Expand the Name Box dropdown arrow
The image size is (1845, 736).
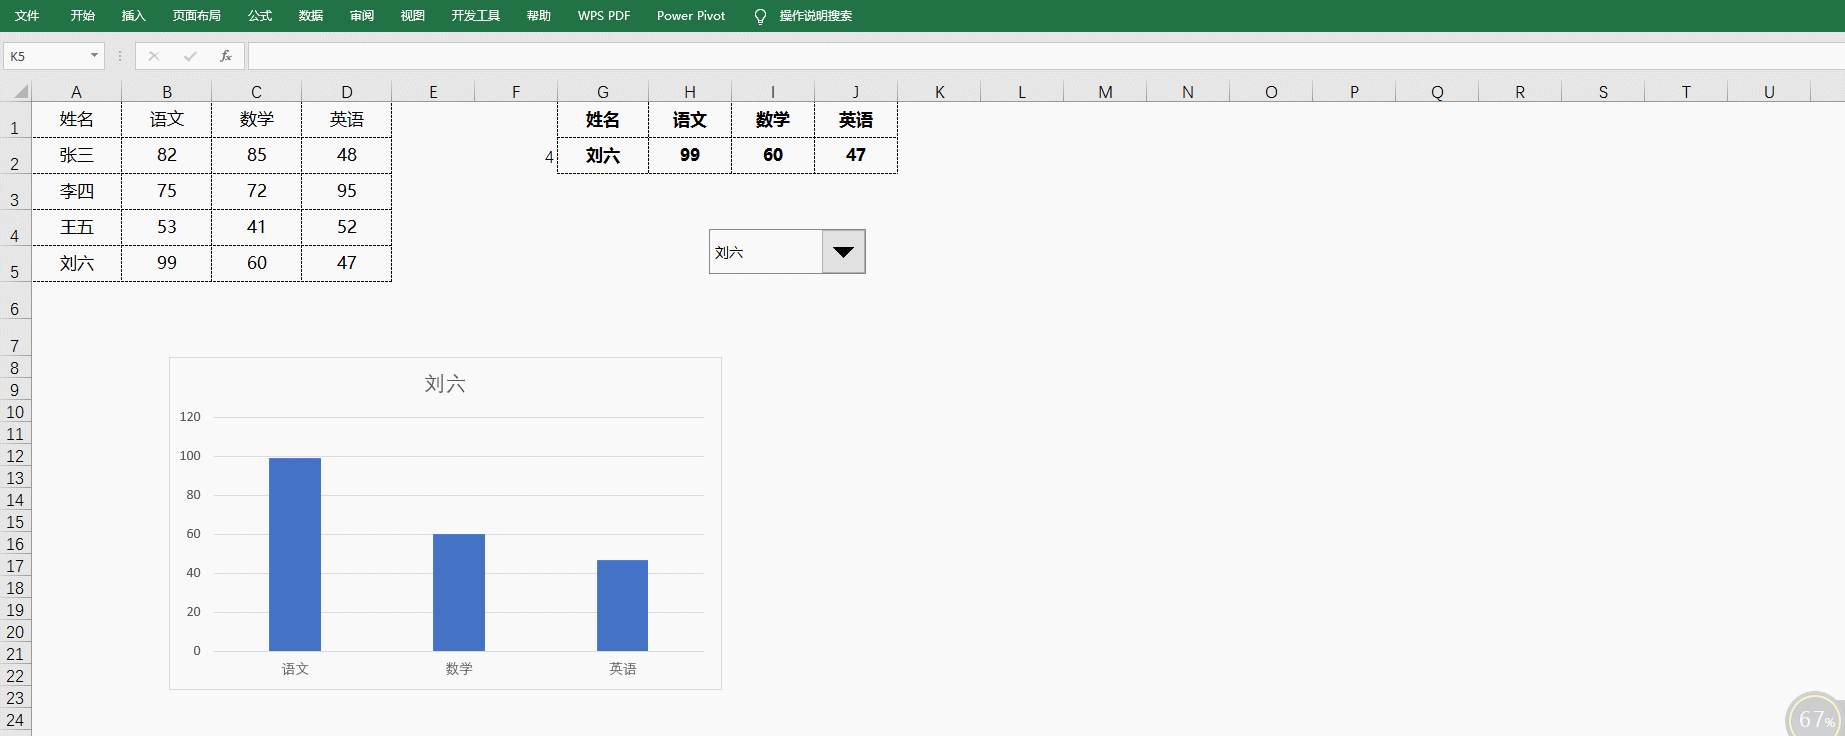tap(94, 56)
